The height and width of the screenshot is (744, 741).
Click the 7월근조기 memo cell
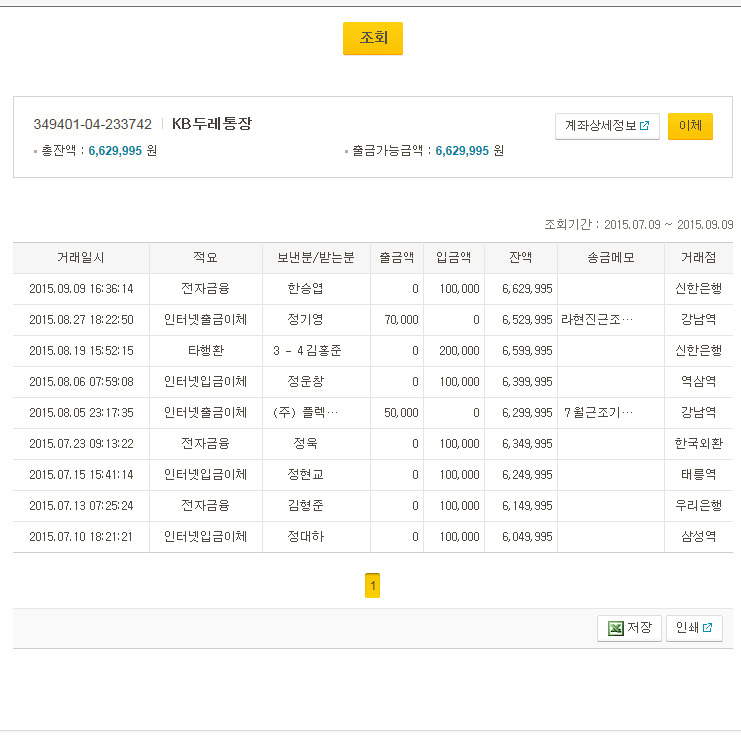(598, 413)
